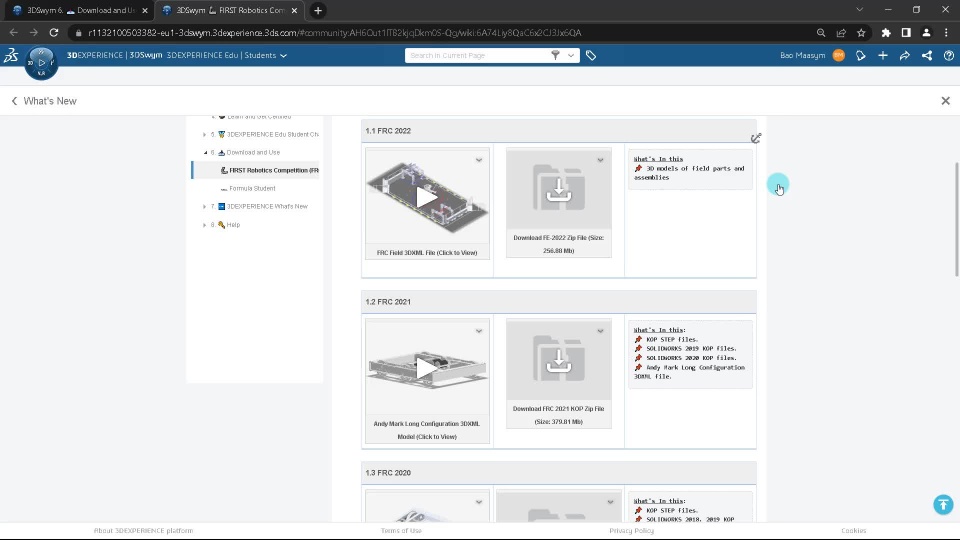Screen dimensions: 960x540
Task: Open the help question mark icon
Action: coord(949,55)
